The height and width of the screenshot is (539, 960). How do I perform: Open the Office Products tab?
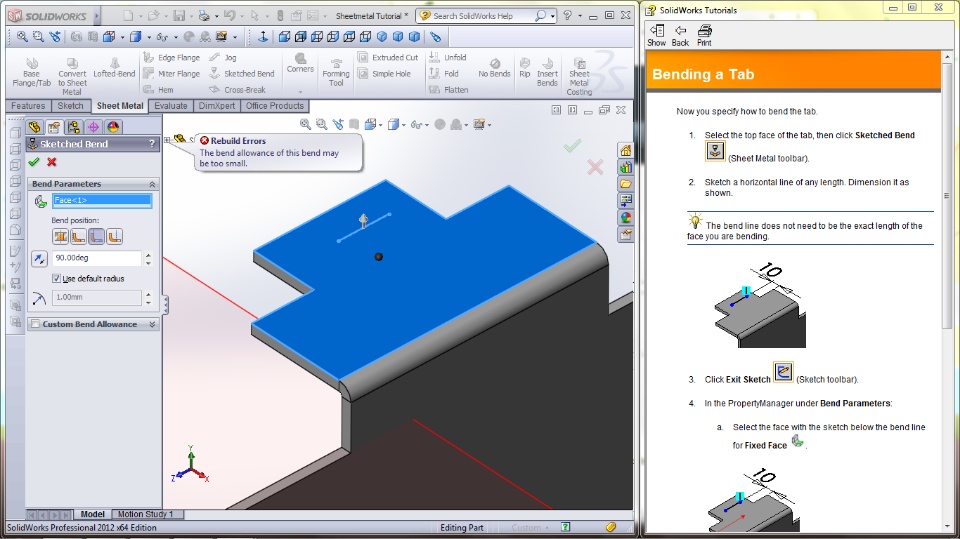tap(275, 106)
